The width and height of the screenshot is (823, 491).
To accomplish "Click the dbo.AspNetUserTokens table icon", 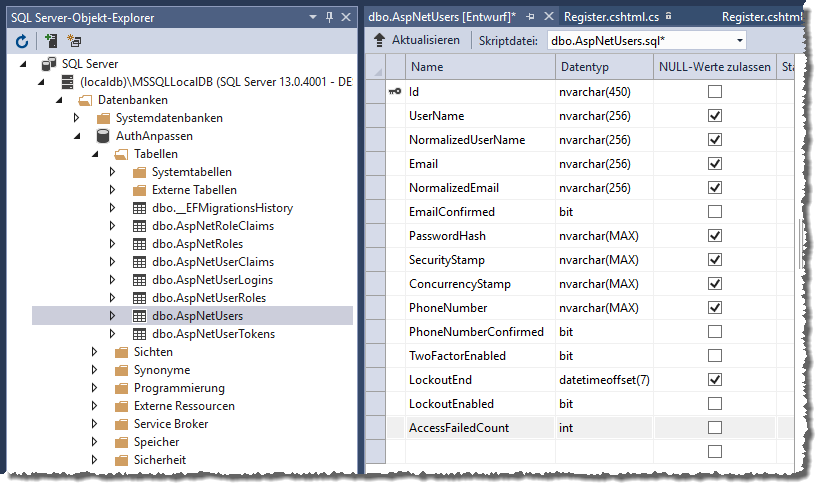I will 139,334.
